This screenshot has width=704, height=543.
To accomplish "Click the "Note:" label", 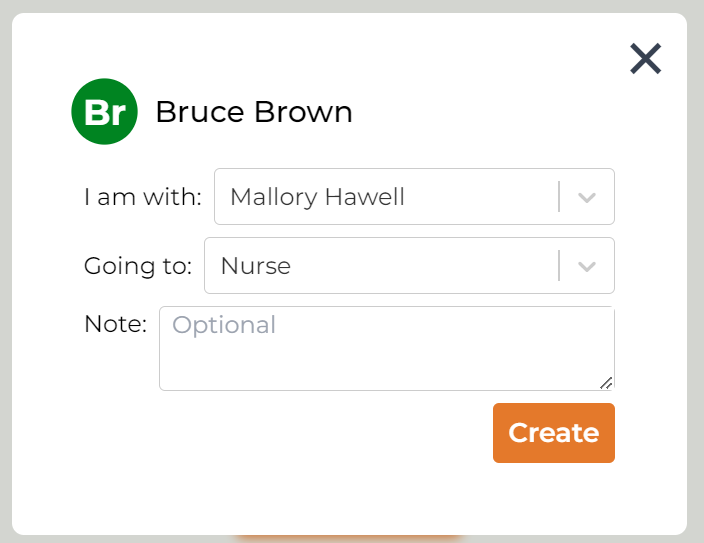I will point(115,324).
